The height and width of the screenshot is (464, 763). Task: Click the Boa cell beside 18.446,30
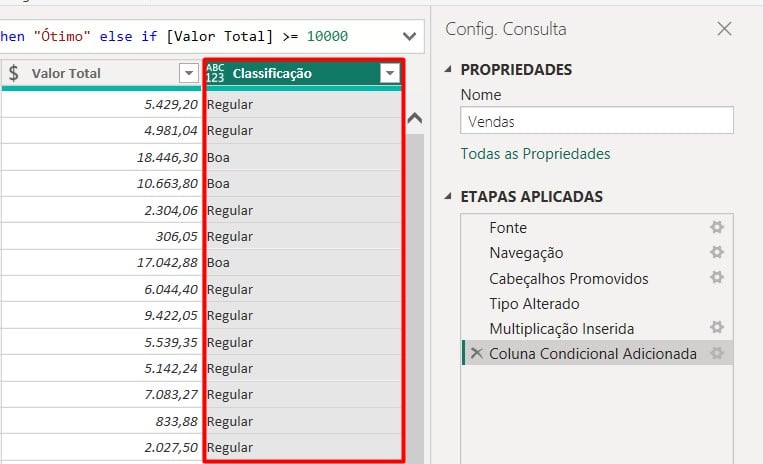point(303,157)
